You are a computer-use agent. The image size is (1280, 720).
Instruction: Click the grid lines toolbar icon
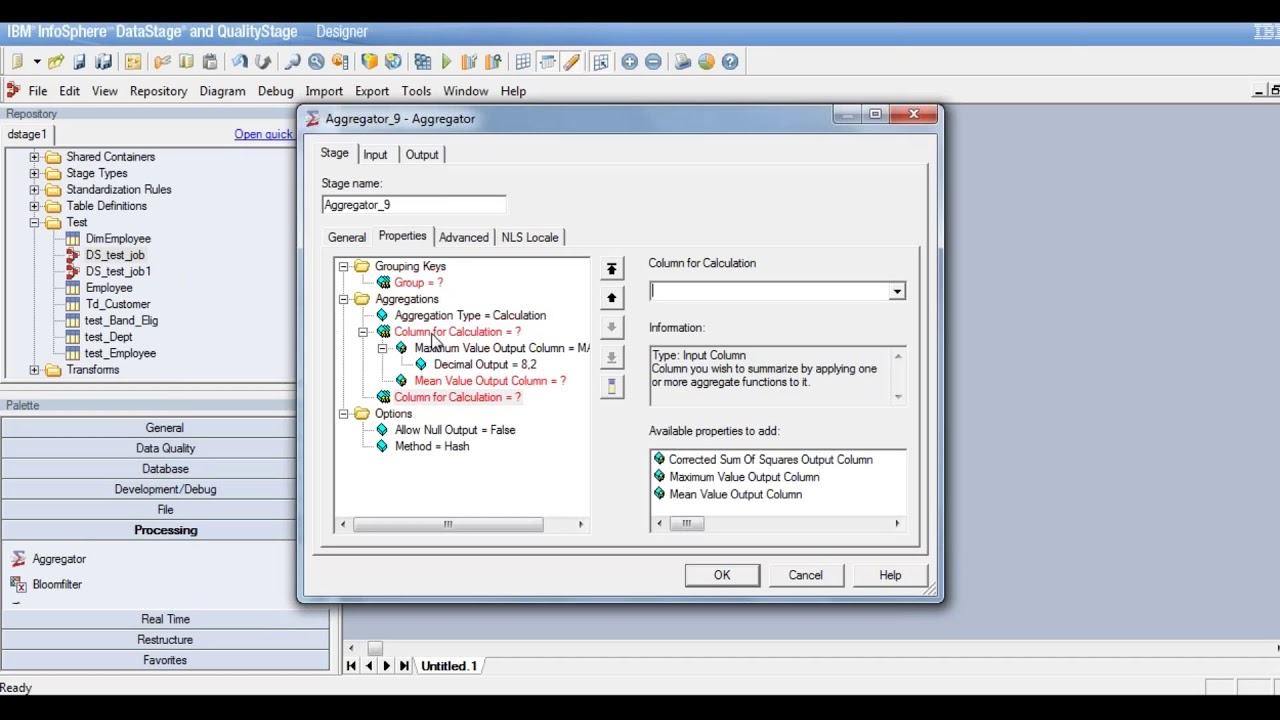coord(523,62)
